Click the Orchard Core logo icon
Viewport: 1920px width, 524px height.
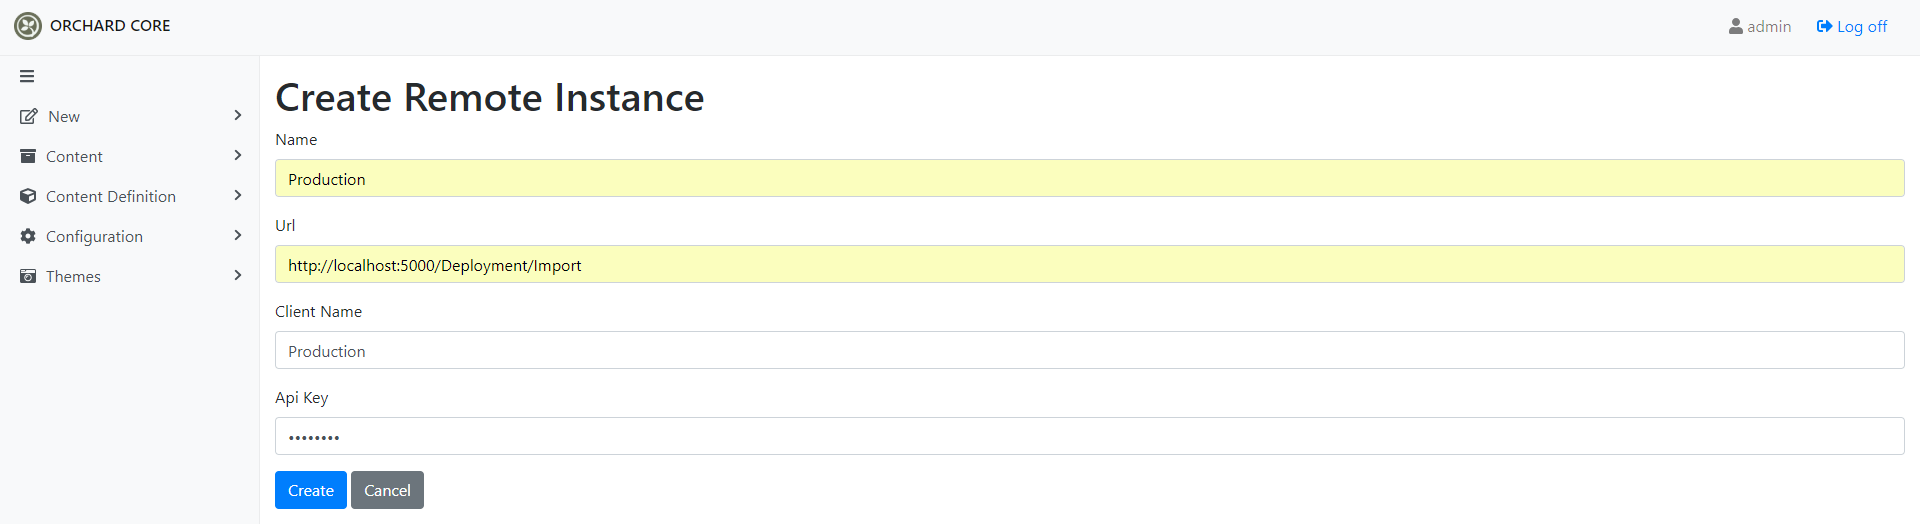(28, 26)
